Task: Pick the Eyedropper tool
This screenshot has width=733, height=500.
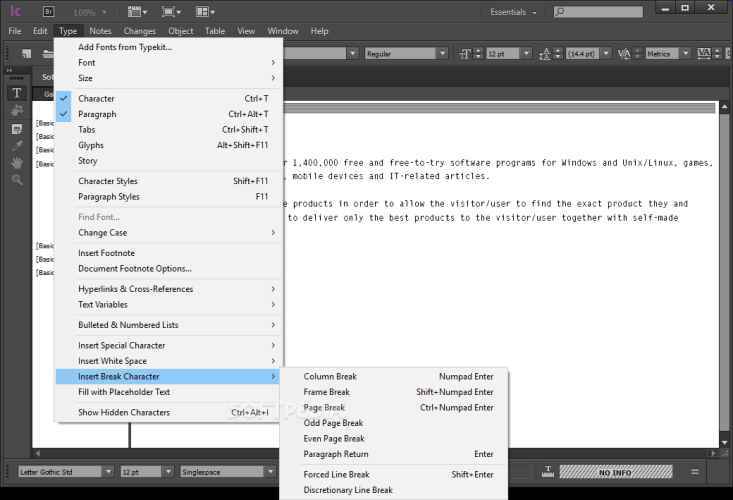Action: [x=17, y=146]
